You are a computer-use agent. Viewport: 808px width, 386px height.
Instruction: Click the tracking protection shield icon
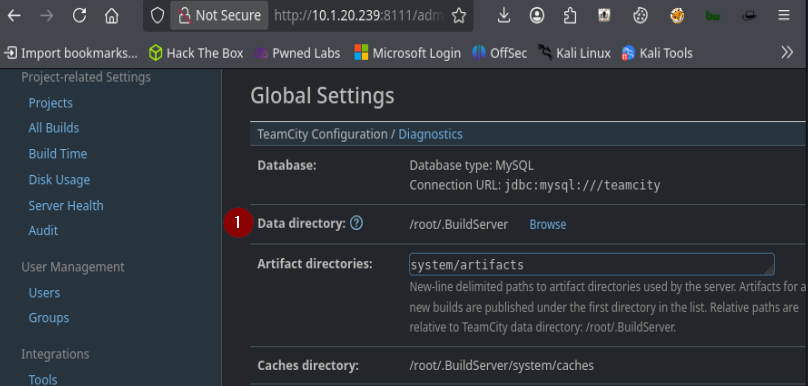pos(157,16)
